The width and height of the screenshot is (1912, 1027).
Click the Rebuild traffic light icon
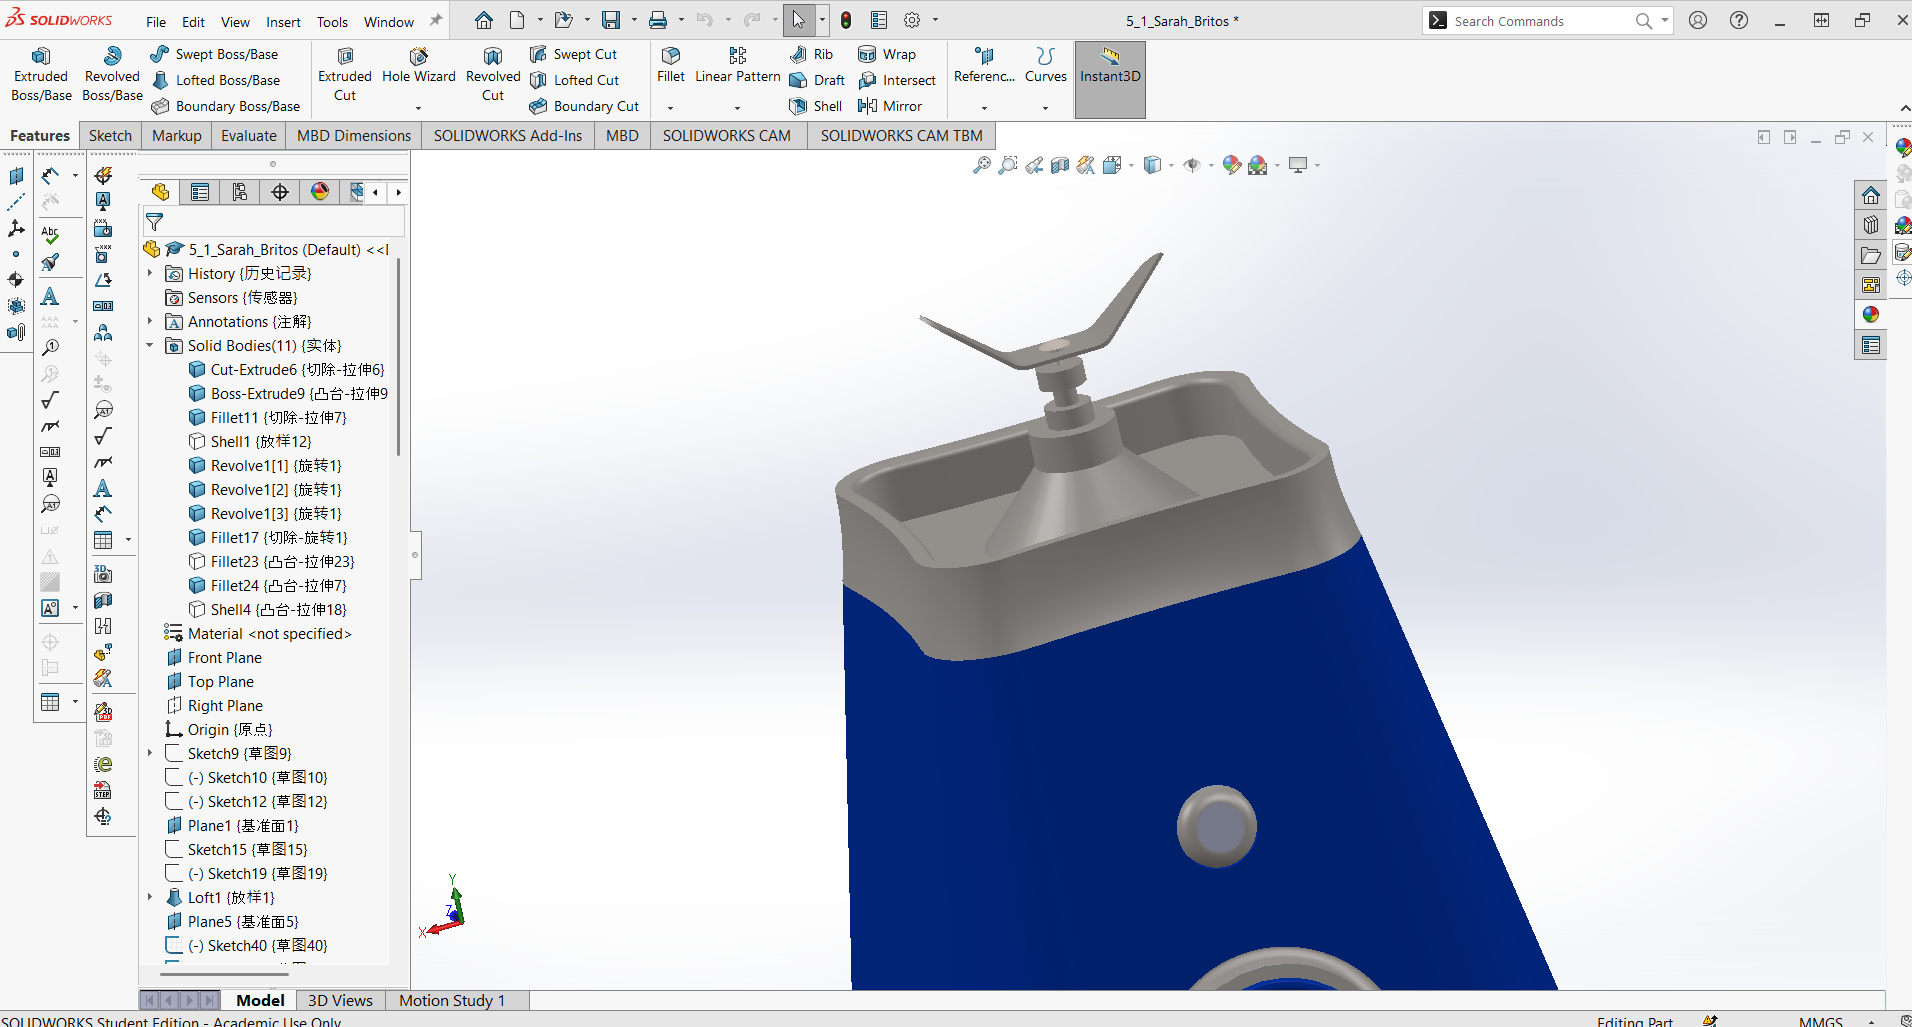846,20
